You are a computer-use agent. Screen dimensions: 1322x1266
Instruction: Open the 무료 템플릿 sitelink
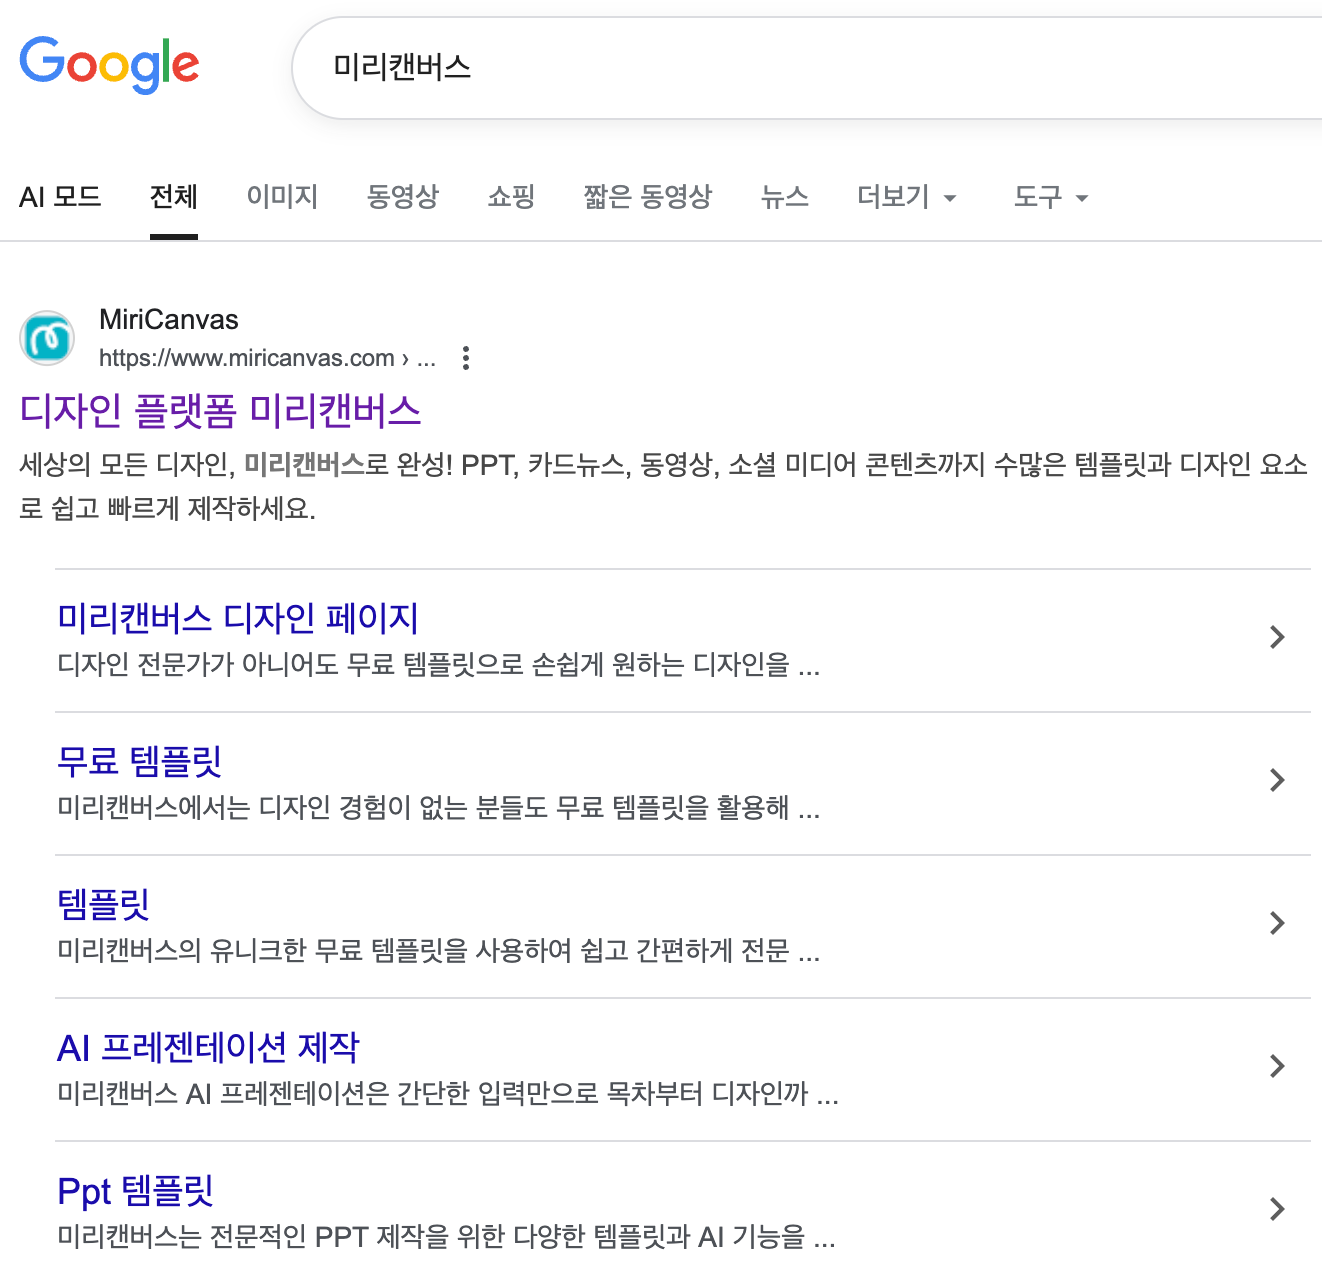click(139, 761)
